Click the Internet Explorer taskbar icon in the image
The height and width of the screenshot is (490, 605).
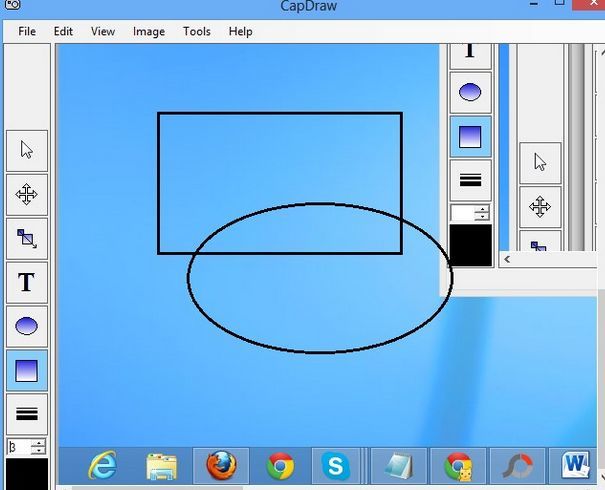[102, 465]
